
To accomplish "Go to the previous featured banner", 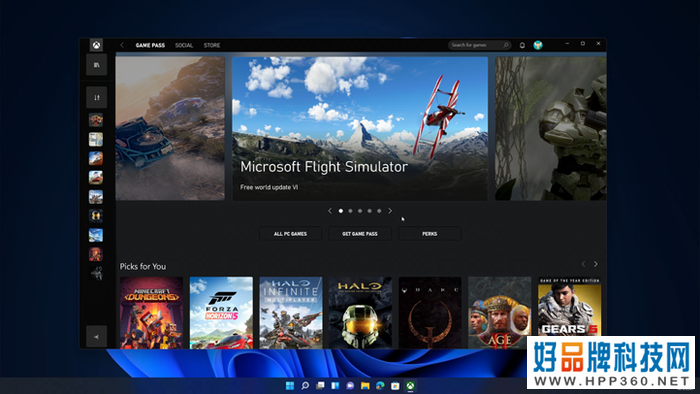I will pos(330,211).
